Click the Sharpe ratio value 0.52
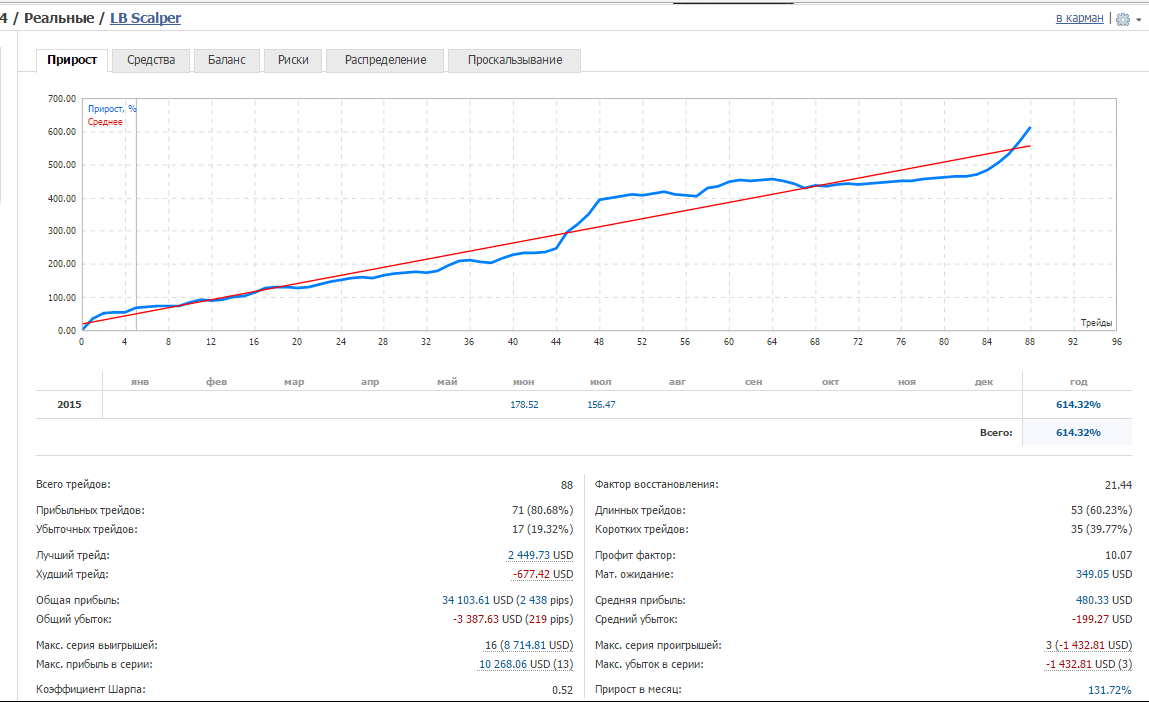This screenshot has height=702, width=1149. point(563,690)
